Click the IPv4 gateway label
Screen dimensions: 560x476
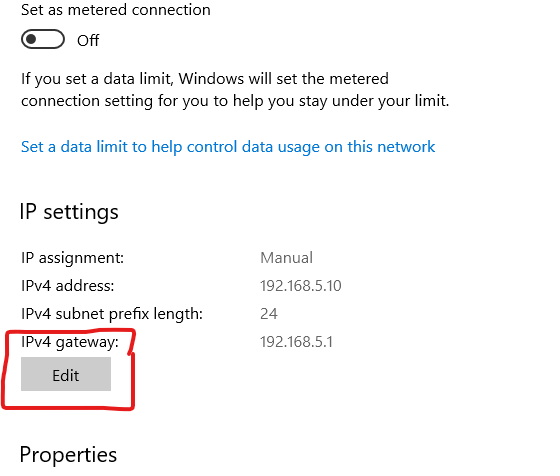(70, 342)
